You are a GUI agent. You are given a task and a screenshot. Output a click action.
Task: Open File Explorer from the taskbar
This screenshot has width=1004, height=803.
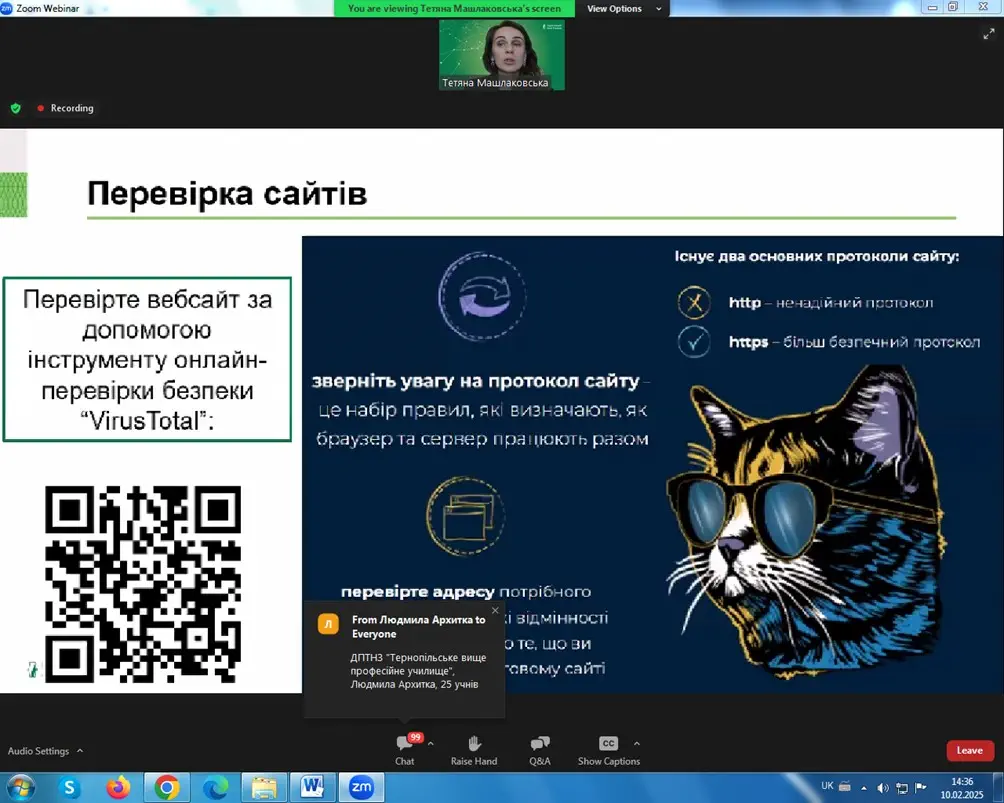coord(264,787)
